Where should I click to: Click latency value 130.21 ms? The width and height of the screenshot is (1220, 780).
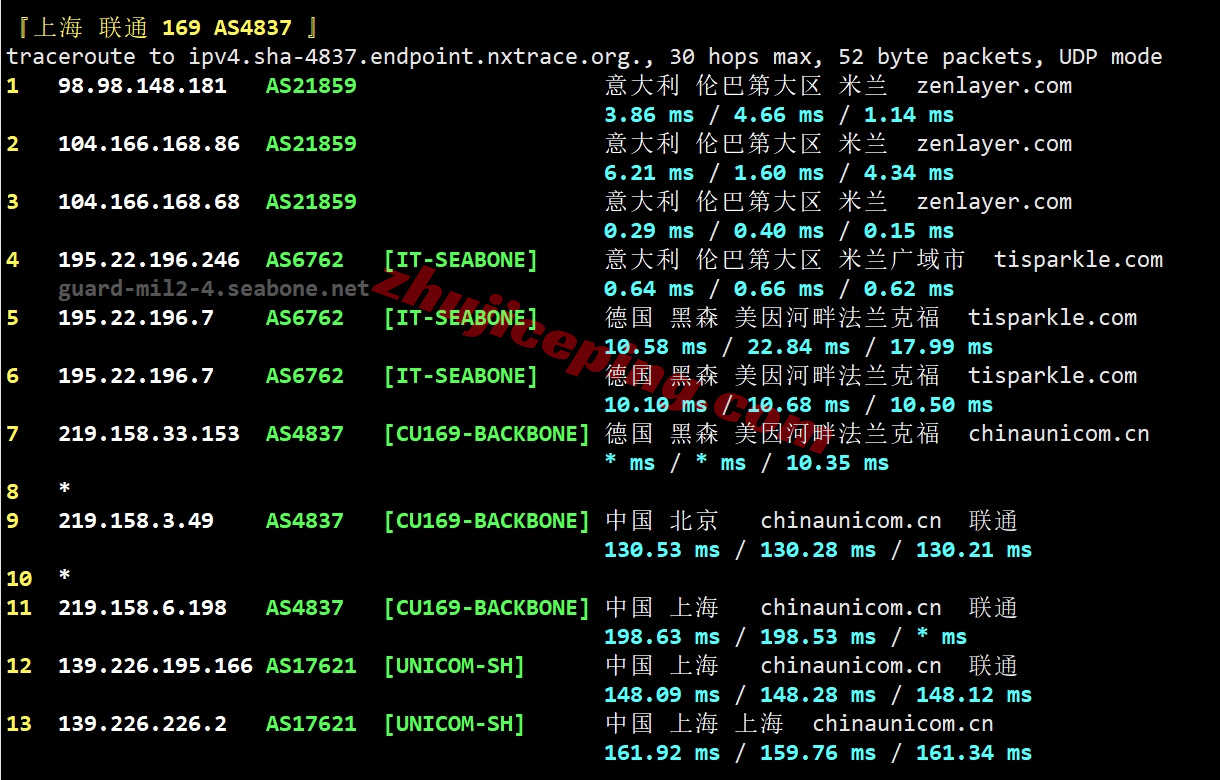[x=974, y=550]
